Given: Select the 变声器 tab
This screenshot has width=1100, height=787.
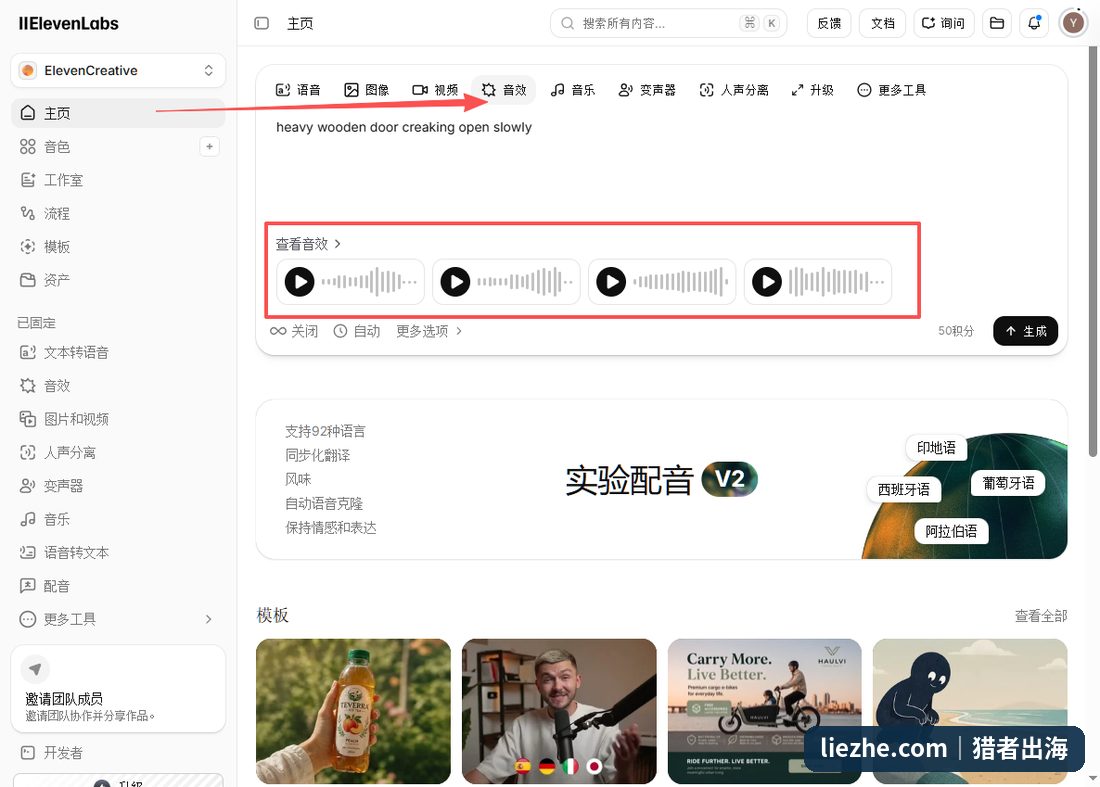Looking at the screenshot, I should (x=647, y=90).
